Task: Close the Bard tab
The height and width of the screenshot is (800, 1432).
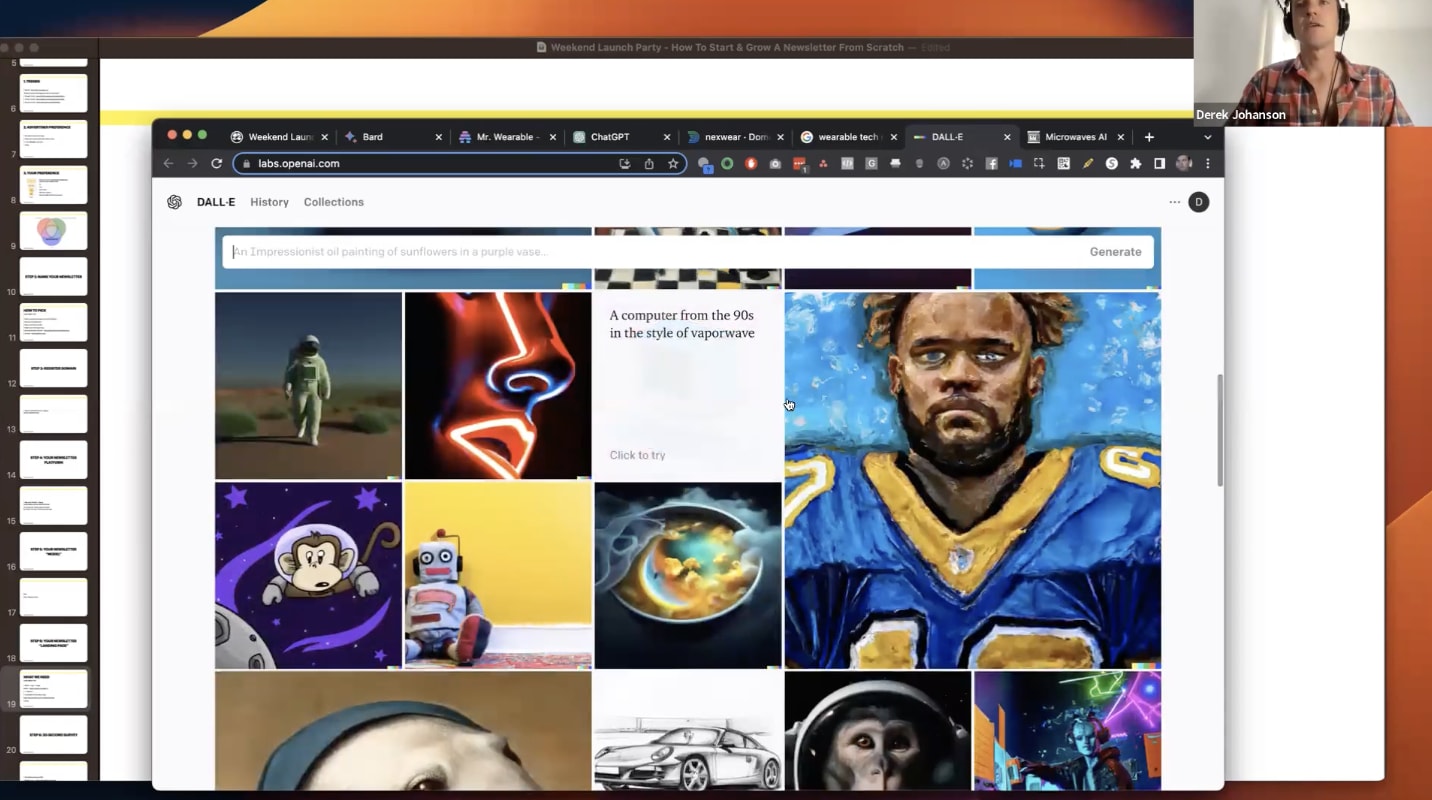Action: pos(438,137)
